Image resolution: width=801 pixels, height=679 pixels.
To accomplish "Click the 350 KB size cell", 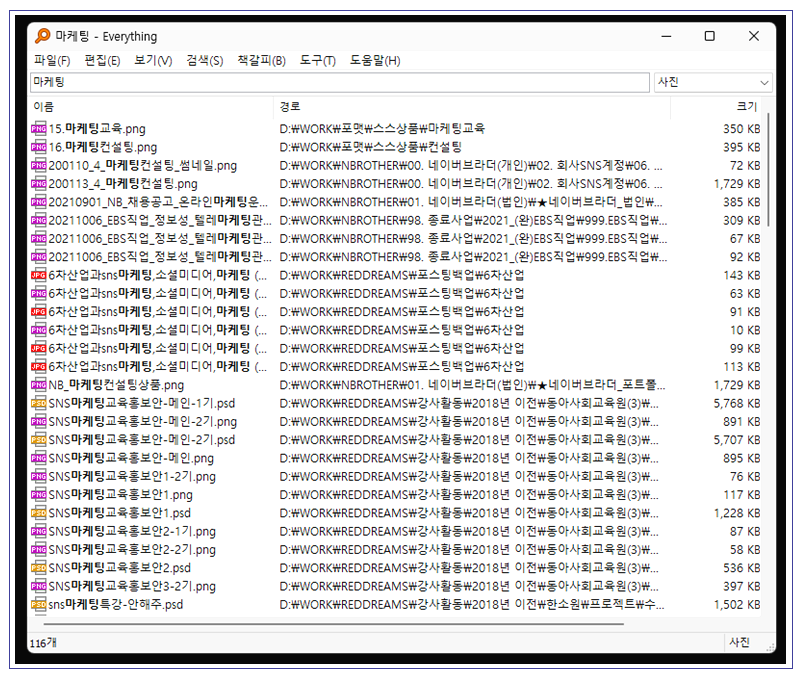I will pos(741,129).
